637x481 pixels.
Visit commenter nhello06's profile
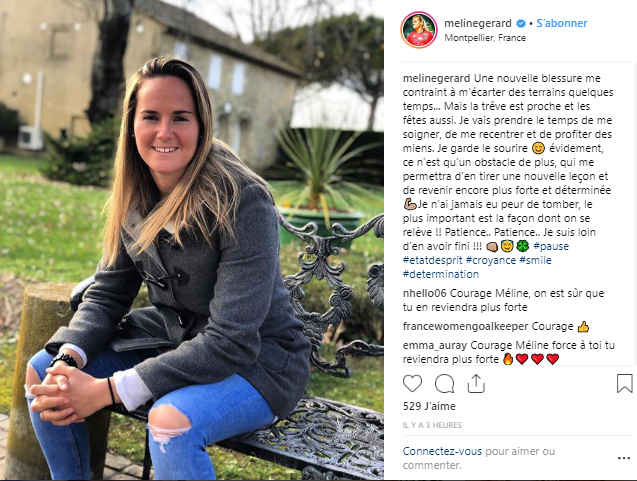(425, 293)
